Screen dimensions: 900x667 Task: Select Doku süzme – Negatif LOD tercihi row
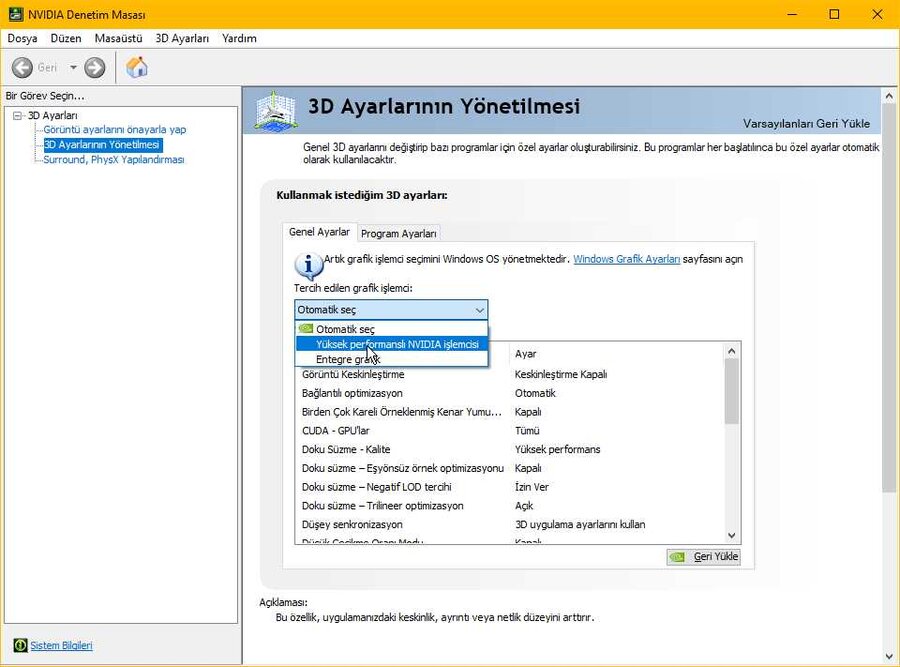pyautogui.click(x=510, y=487)
